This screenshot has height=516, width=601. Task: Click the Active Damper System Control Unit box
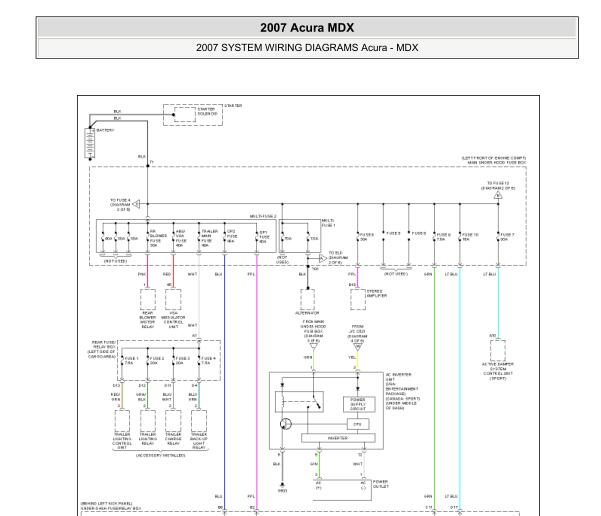tap(498, 350)
